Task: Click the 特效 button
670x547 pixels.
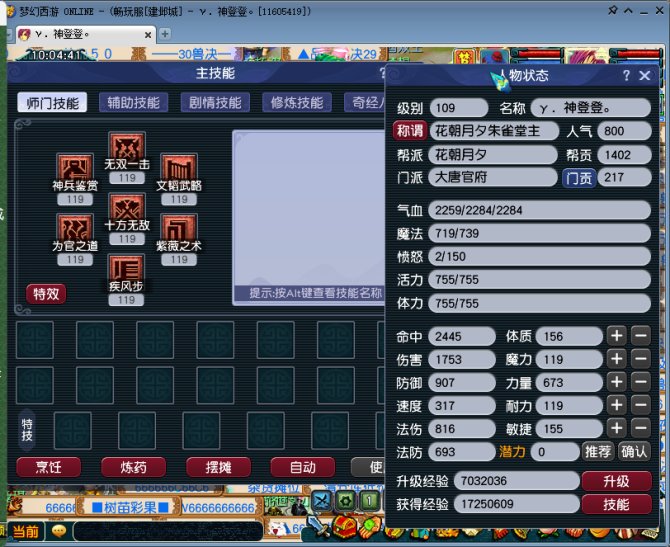Action: click(46, 294)
